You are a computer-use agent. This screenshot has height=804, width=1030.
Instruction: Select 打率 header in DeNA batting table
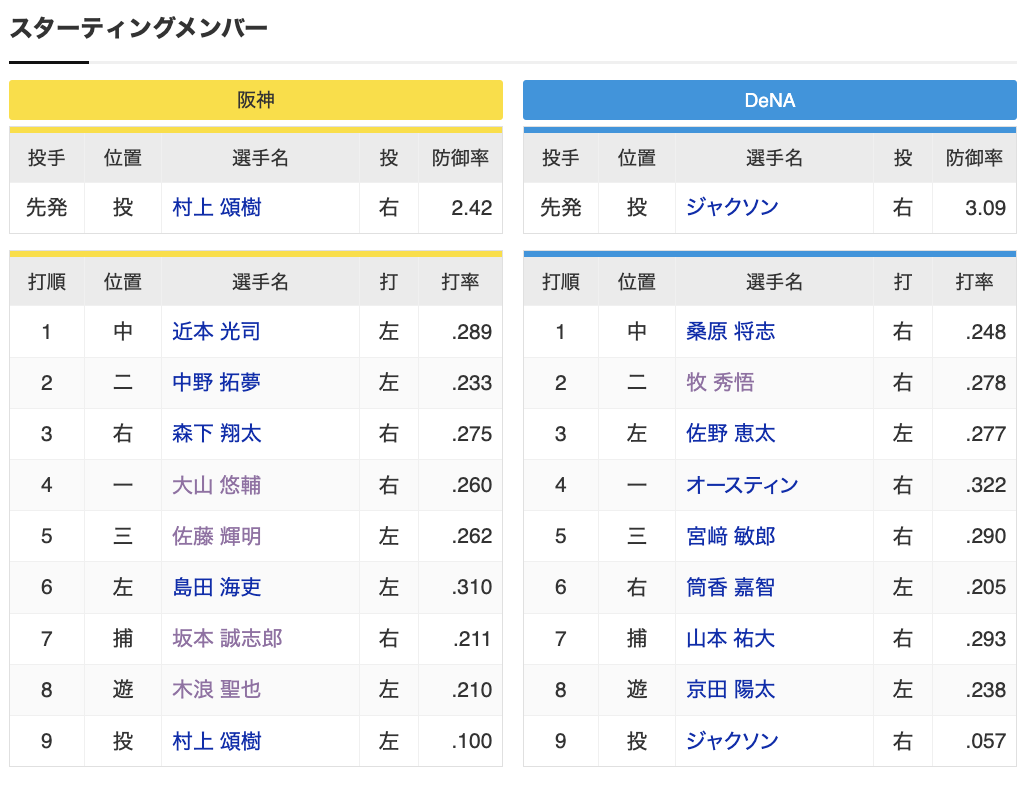click(974, 282)
